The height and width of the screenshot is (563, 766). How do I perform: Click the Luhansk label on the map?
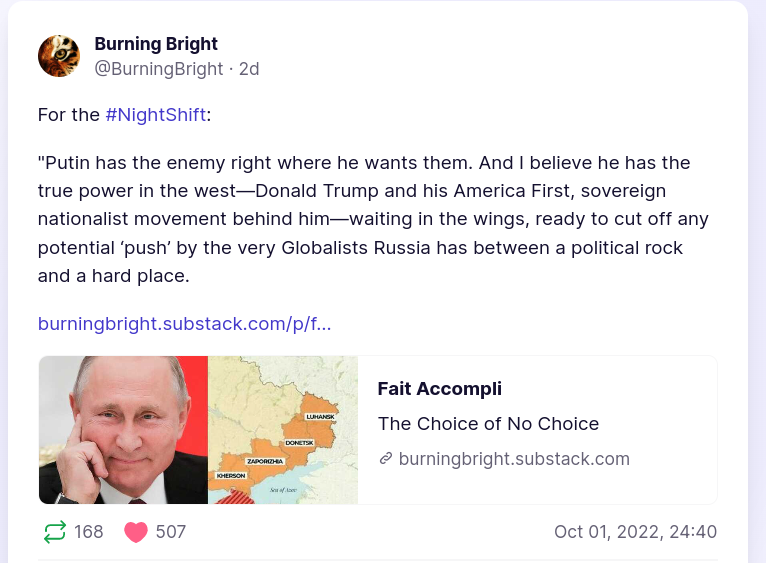[x=319, y=416]
